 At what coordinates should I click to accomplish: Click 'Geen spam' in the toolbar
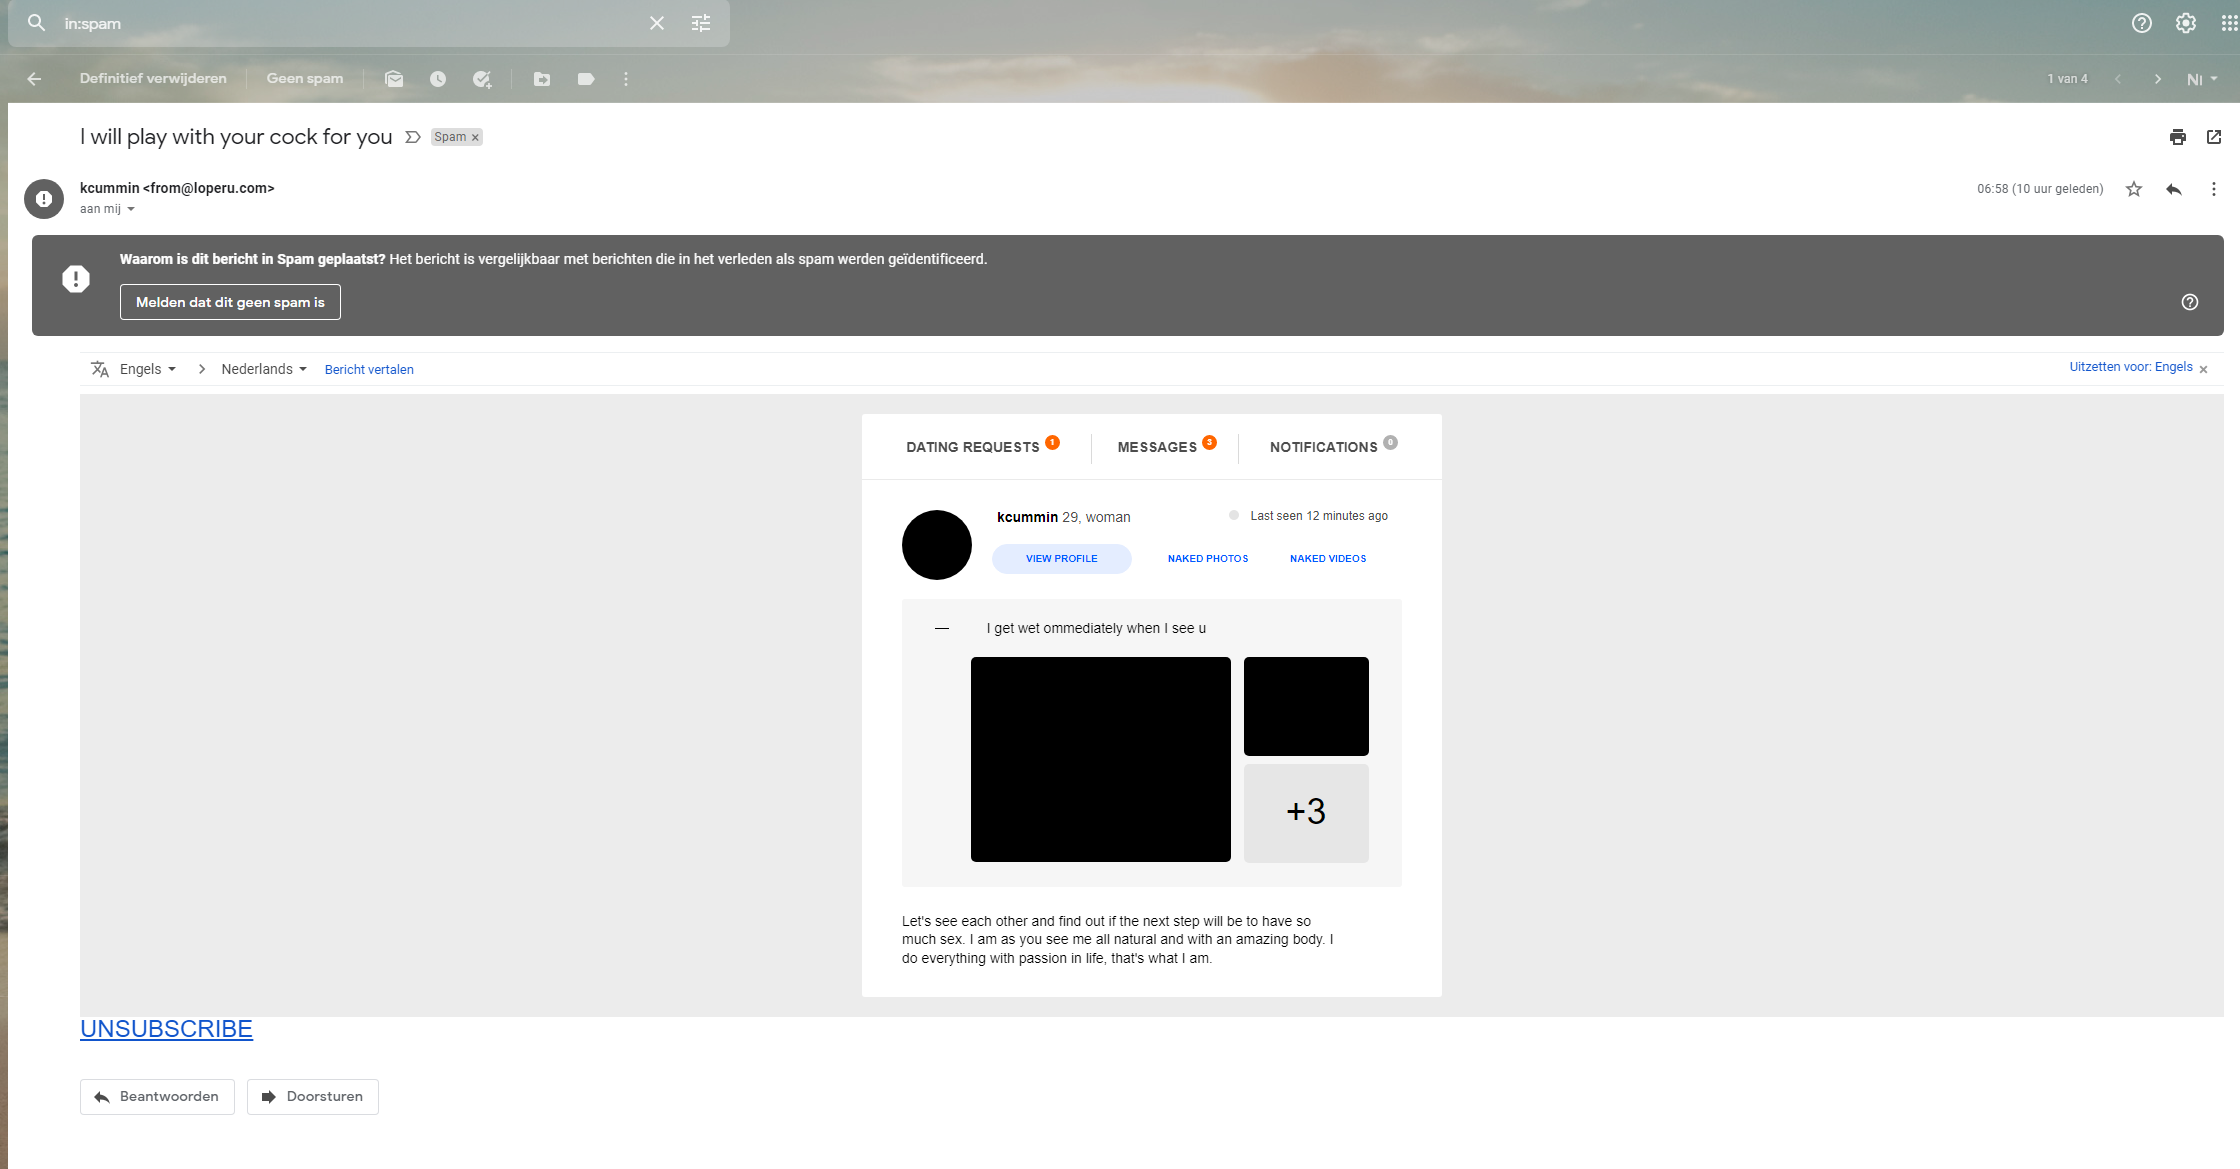tap(304, 79)
